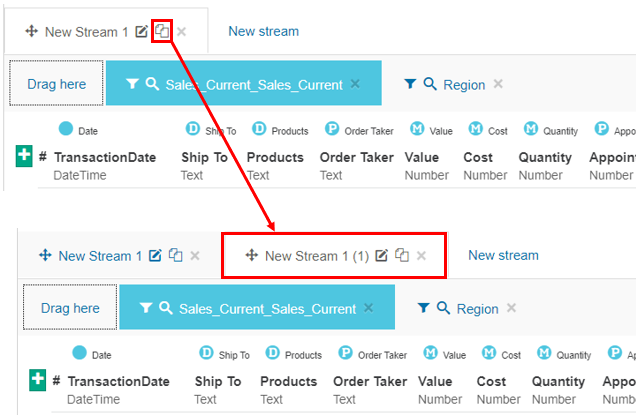Image resolution: width=636 pixels, height=415 pixels.
Task: Click the green plus icon in upper panel
Action: pyautogui.click(x=24, y=156)
